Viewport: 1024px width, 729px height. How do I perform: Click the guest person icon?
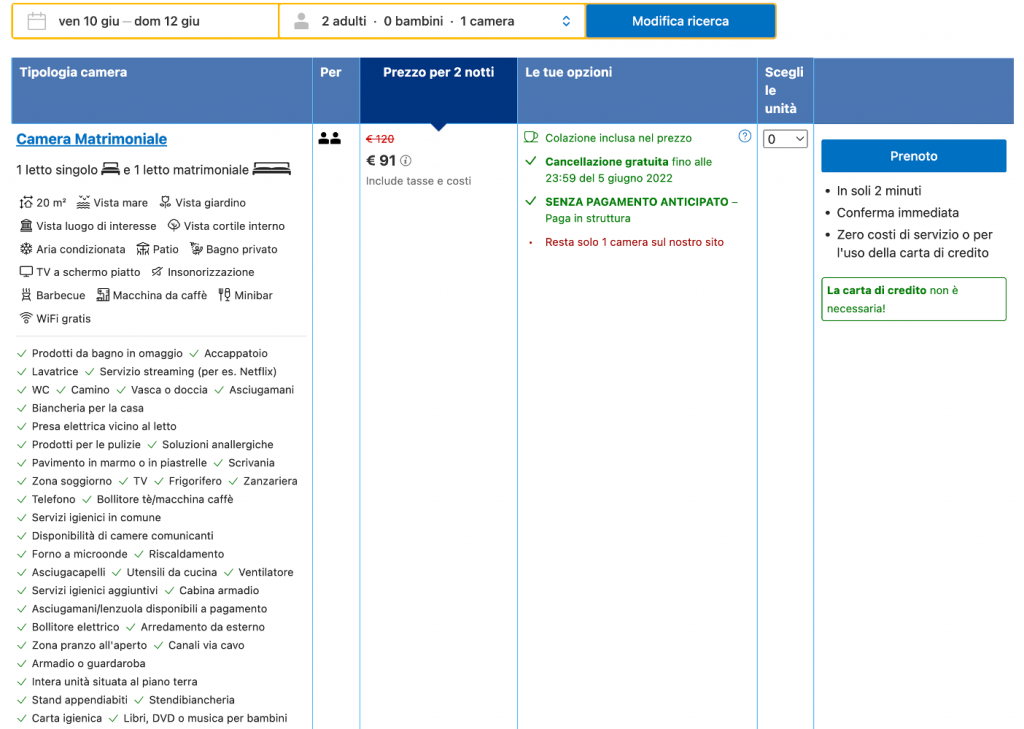coord(301,21)
